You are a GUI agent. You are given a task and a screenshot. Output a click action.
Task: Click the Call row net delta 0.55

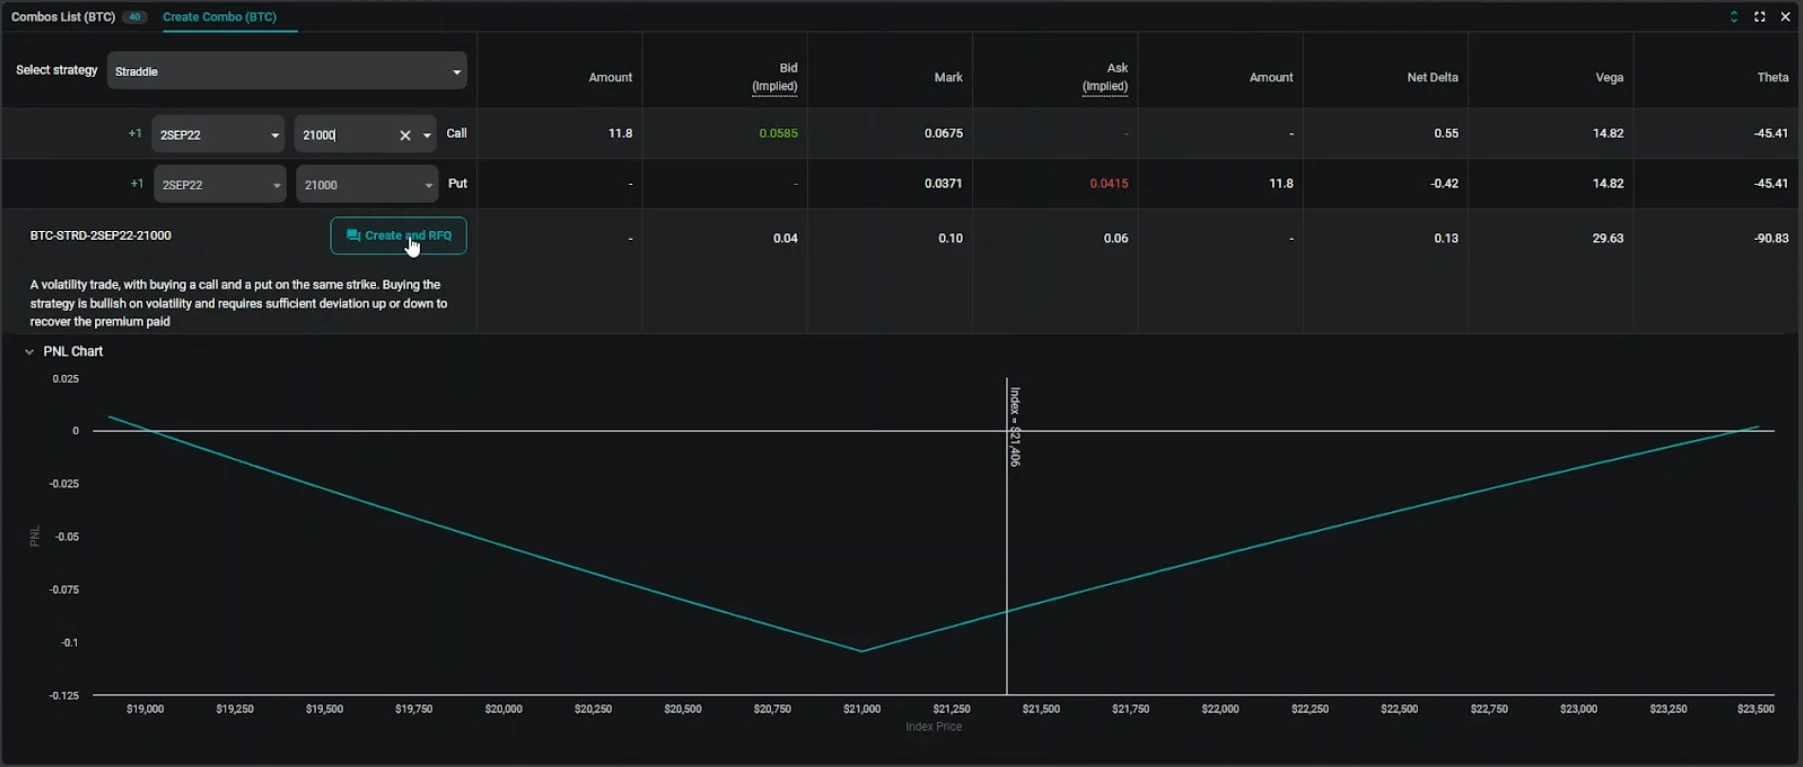[x=1446, y=133]
